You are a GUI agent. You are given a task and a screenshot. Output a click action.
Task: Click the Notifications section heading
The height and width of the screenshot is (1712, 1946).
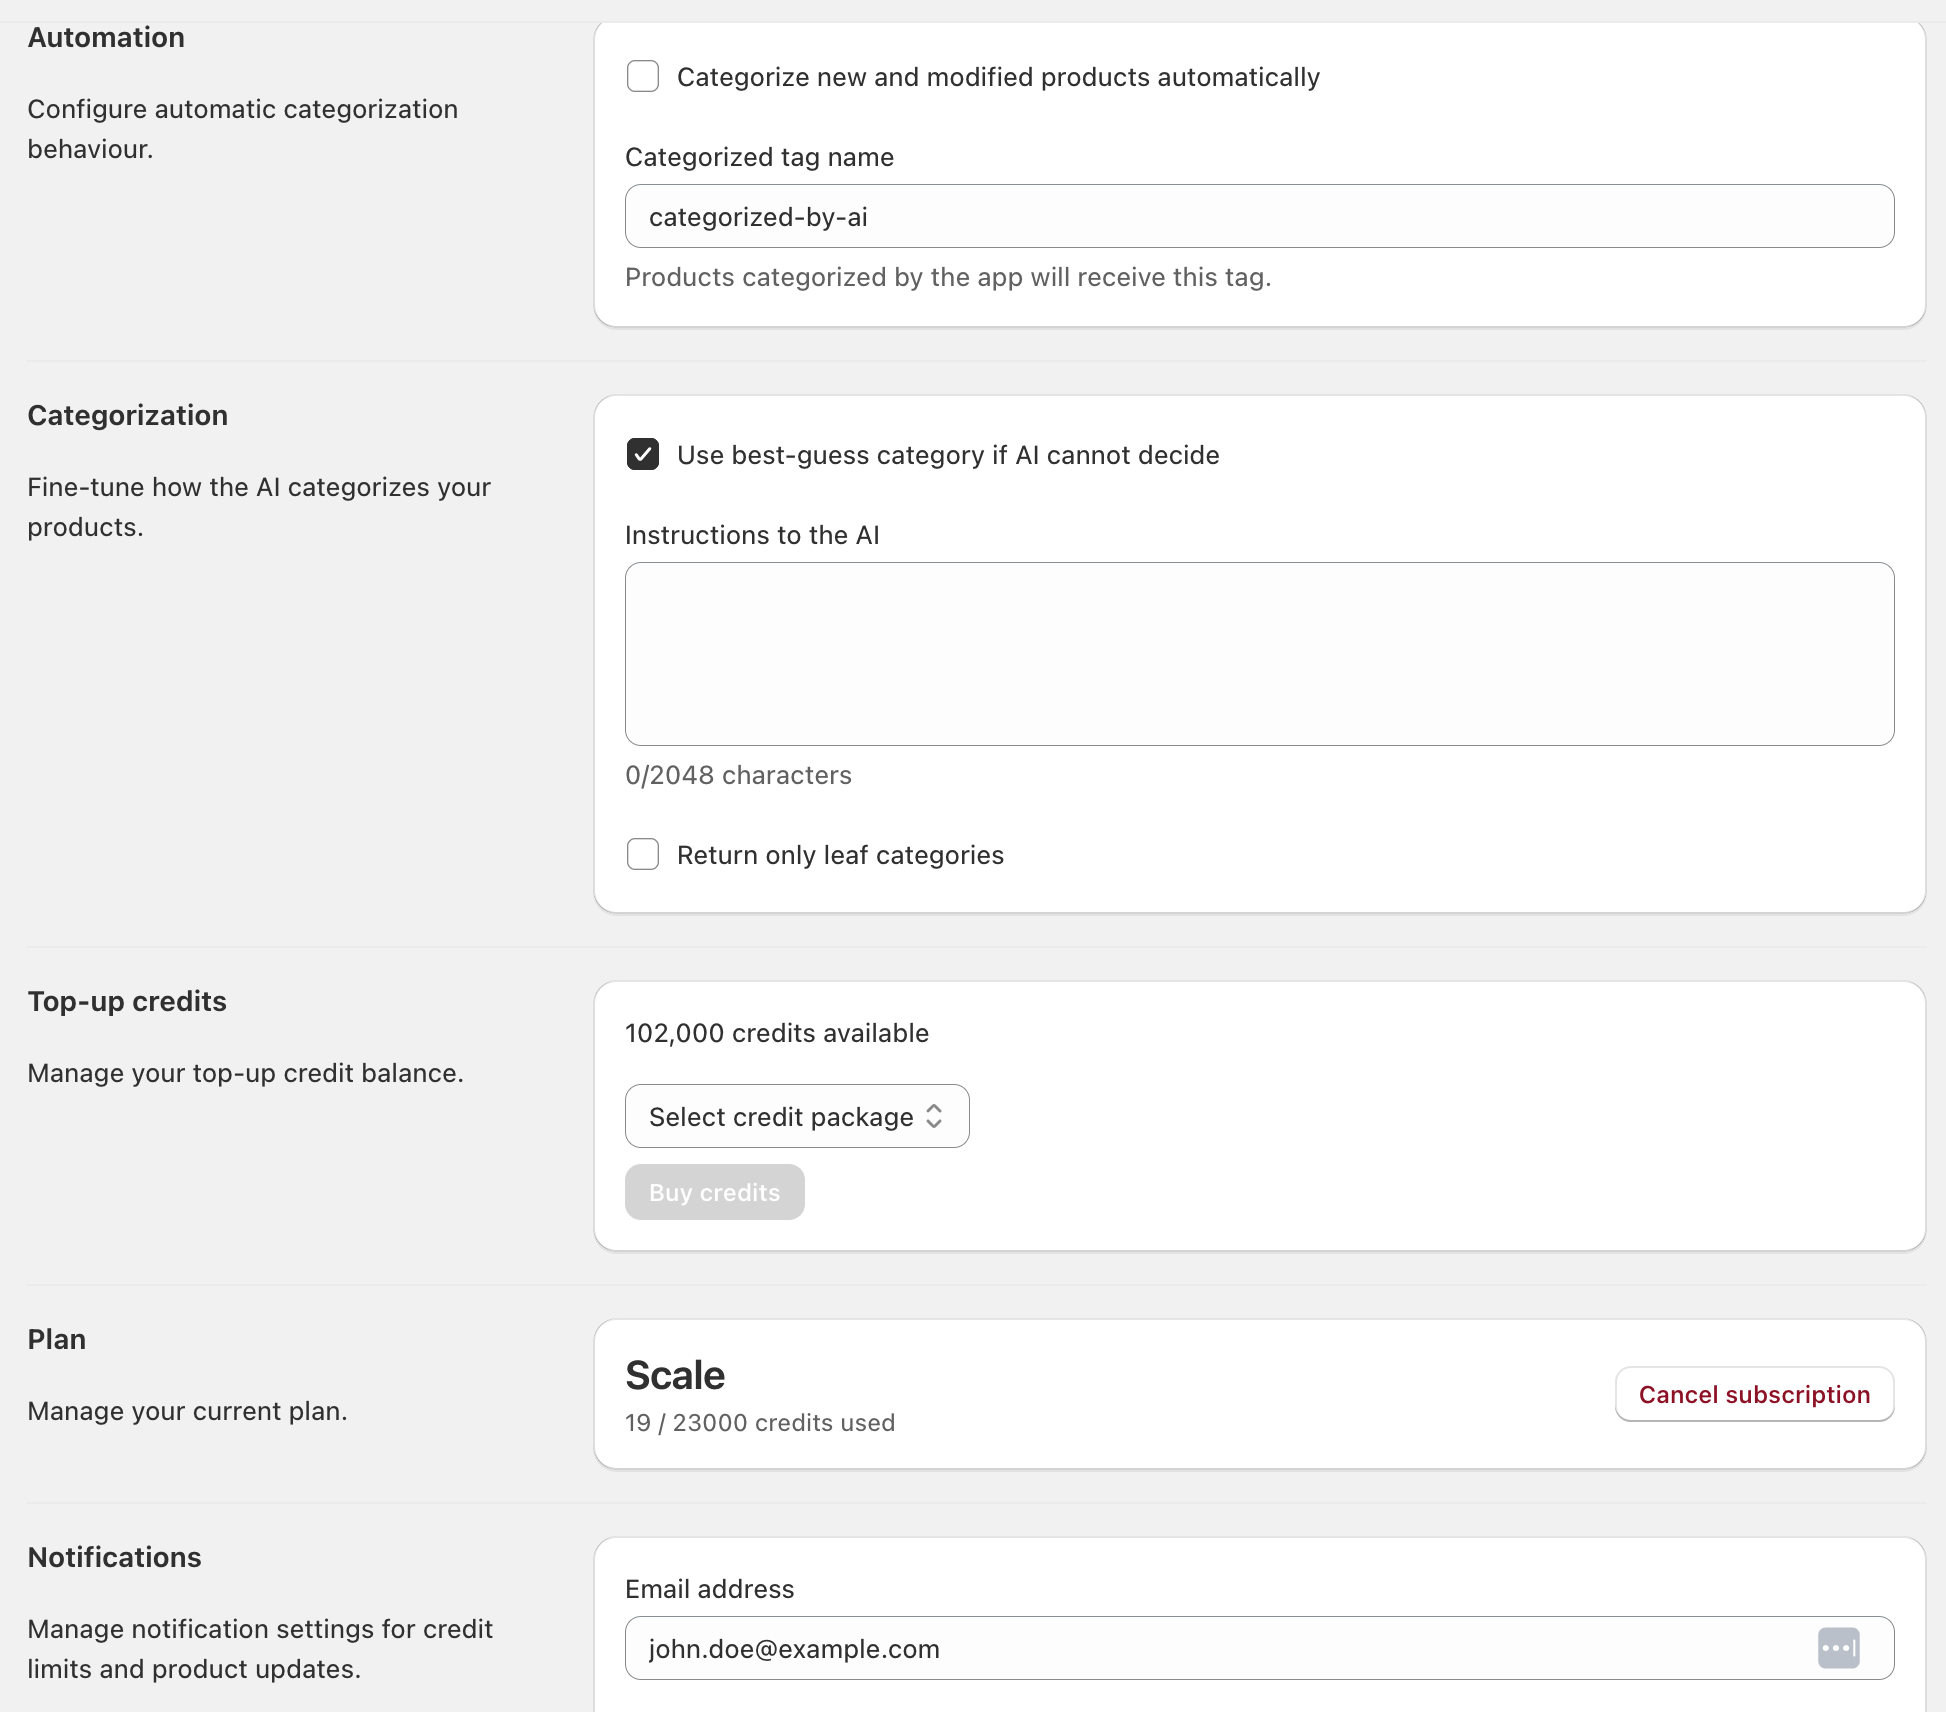115,1557
